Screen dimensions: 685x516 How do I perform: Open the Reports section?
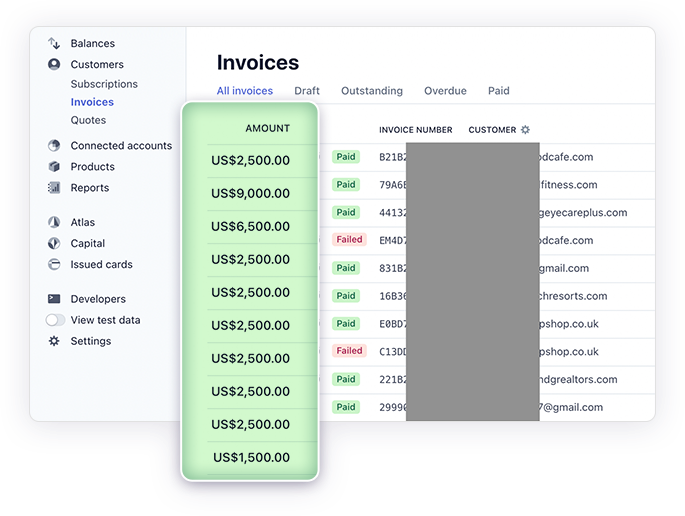point(90,187)
